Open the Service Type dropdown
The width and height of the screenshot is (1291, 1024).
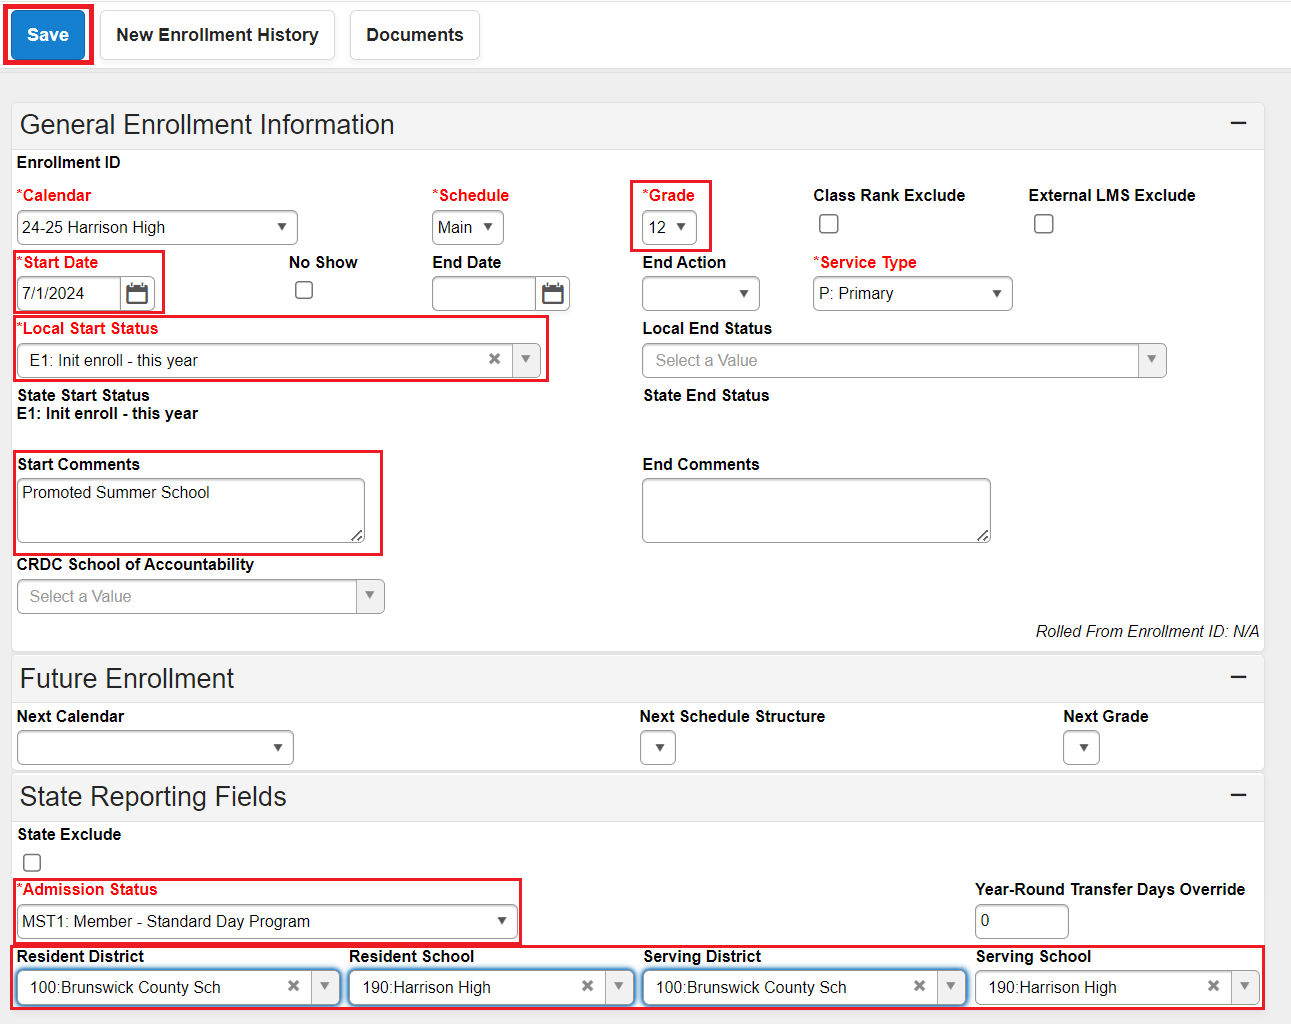[913, 293]
